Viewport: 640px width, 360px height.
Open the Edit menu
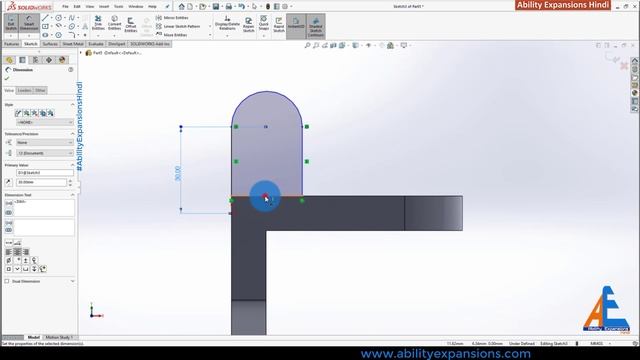tap(77, 7)
